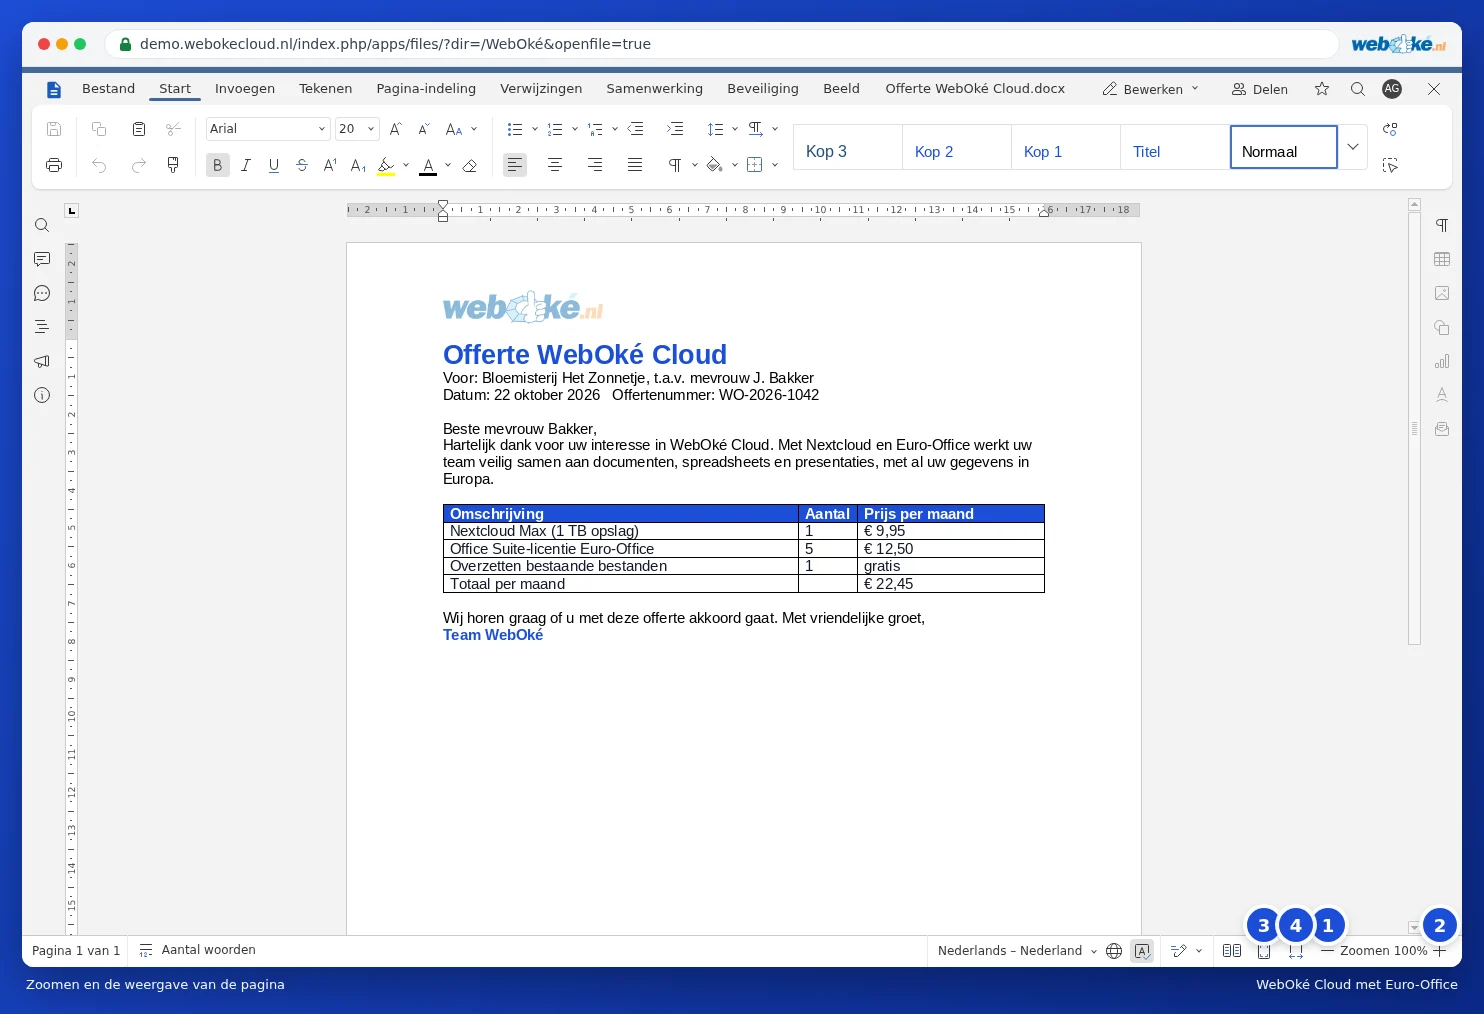Toggle bold formatting

click(217, 165)
